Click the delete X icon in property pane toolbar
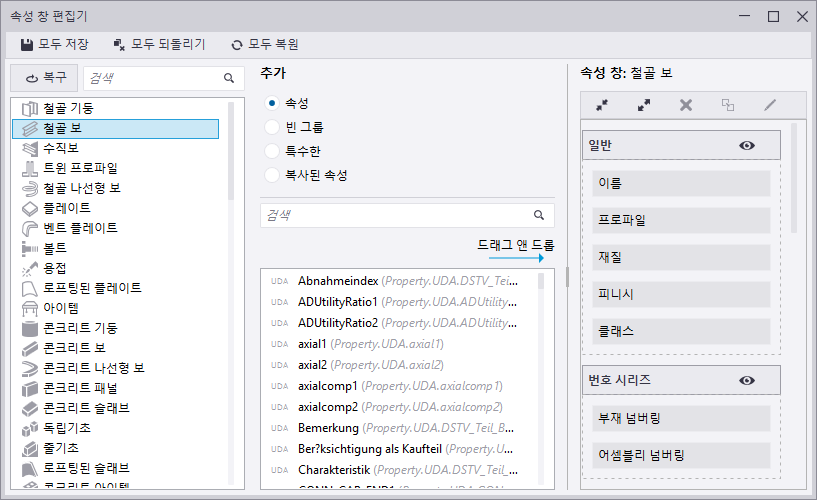The width and height of the screenshot is (817, 500). point(686,105)
